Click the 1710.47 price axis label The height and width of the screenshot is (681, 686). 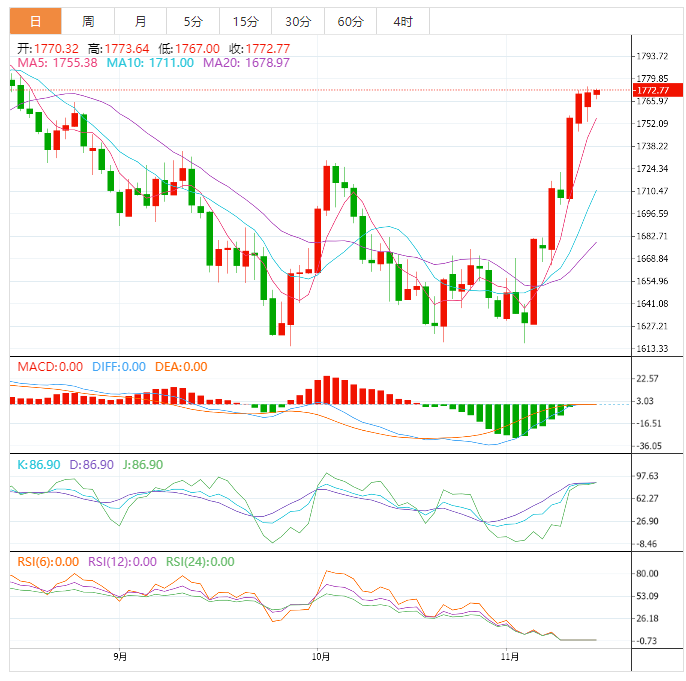click(652, 191)
